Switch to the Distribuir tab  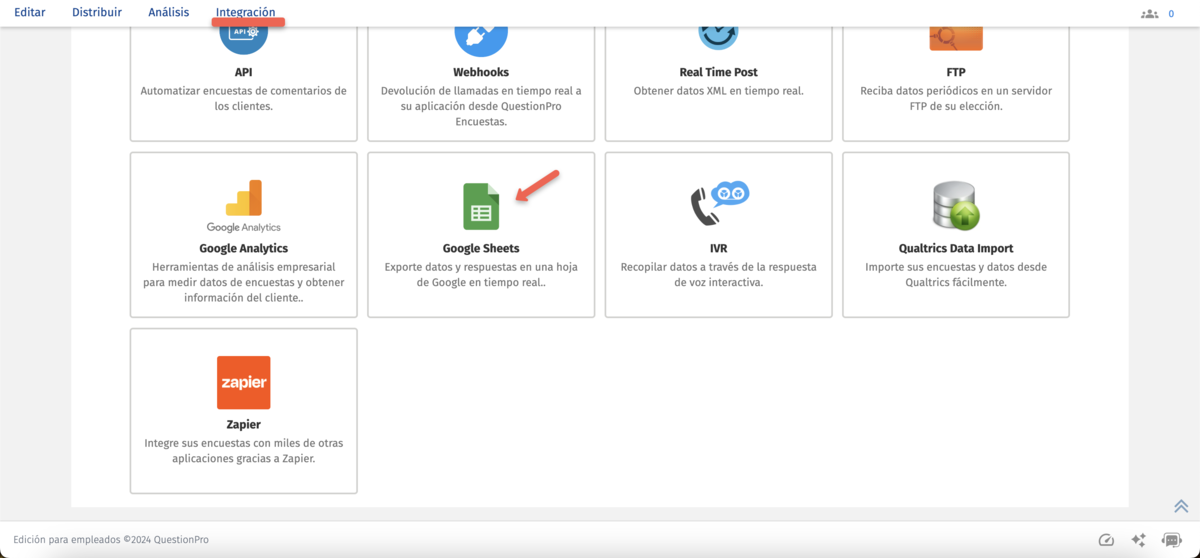[97, 12]
